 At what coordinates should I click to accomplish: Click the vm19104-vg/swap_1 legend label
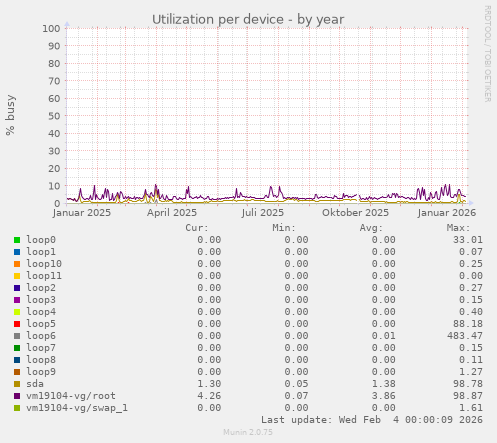tap(77, 408)
